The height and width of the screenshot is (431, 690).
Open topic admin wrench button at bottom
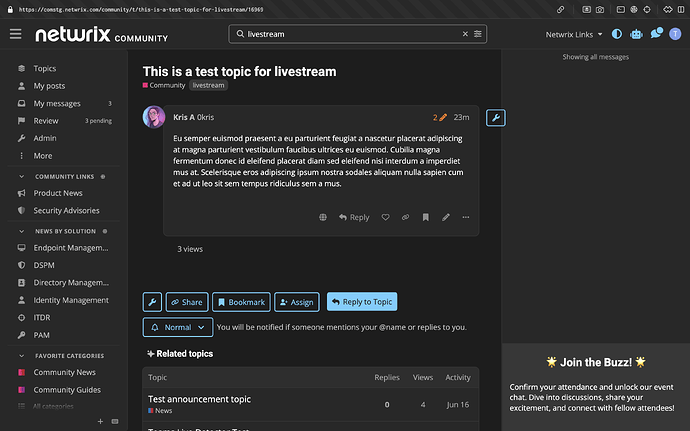coord(152,302)
